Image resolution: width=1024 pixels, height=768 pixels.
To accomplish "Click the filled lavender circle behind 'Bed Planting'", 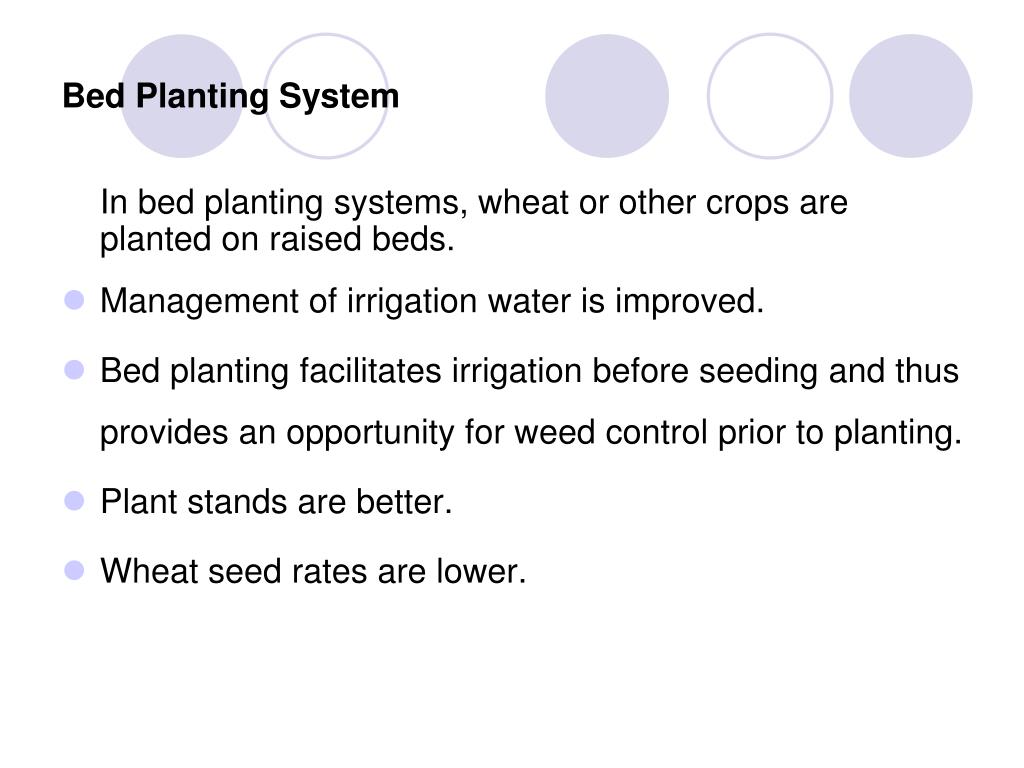I will pyautogui.click(x=182, y=96).
